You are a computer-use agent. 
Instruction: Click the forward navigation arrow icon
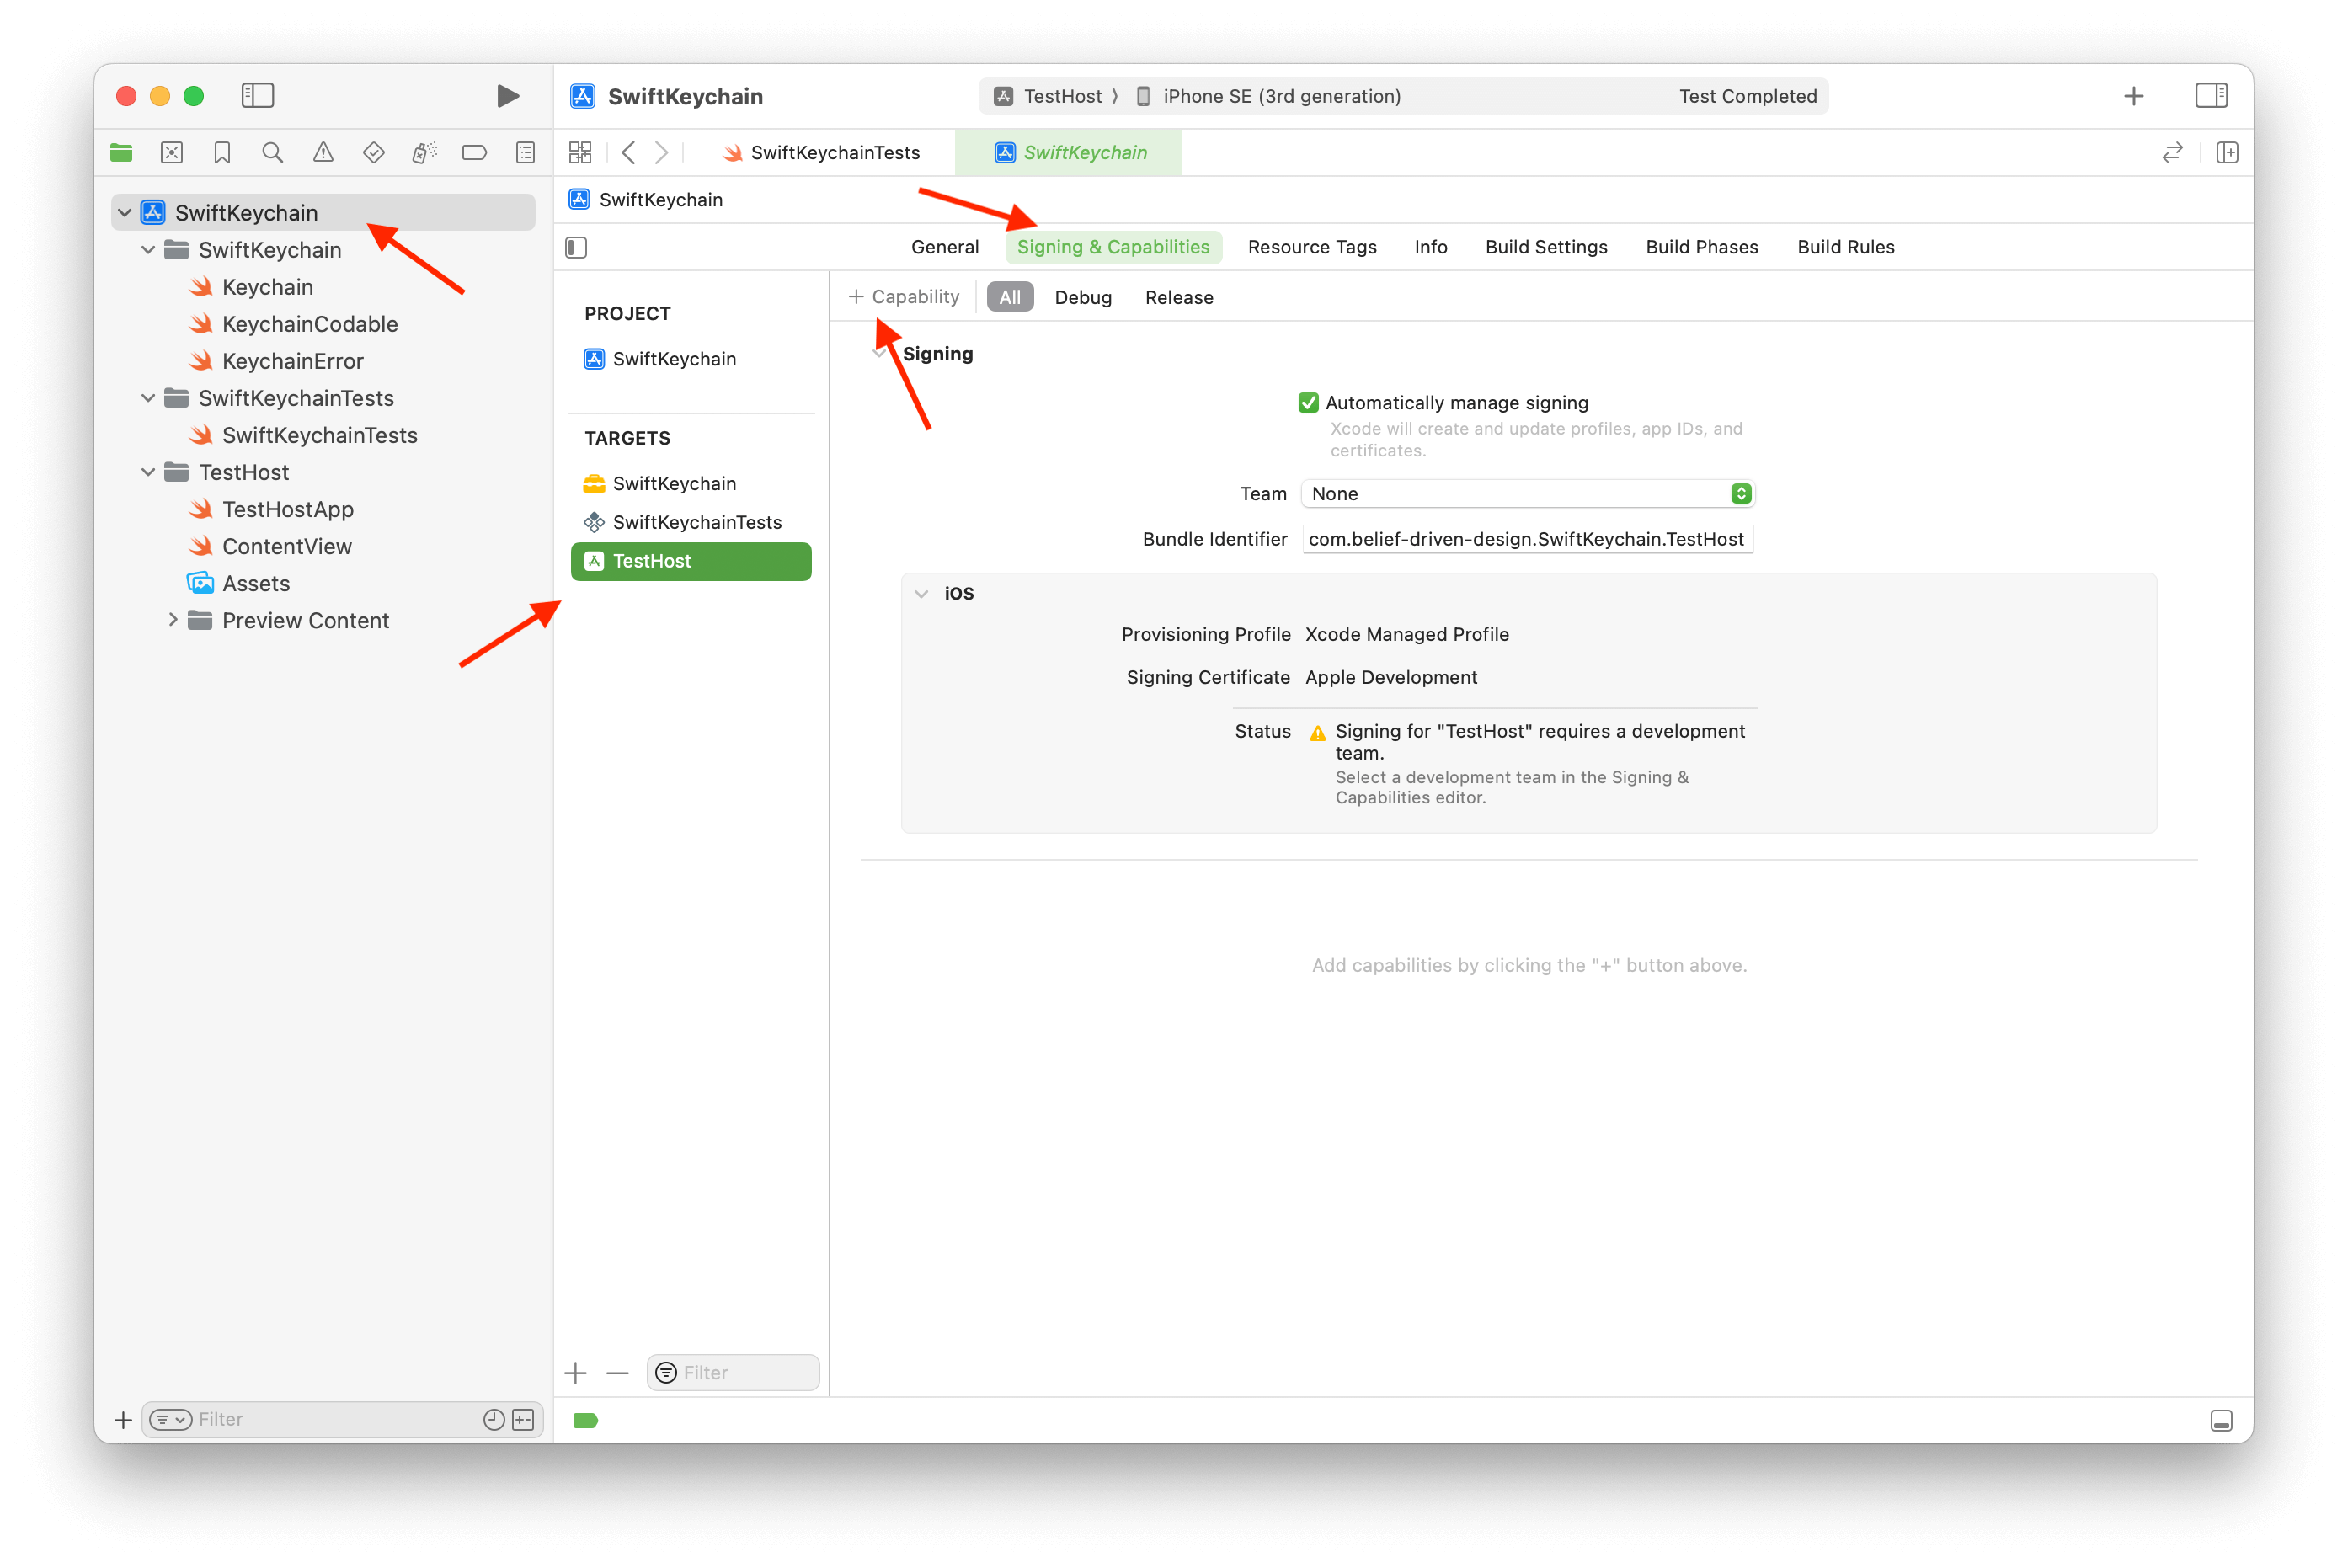point(663,152)
